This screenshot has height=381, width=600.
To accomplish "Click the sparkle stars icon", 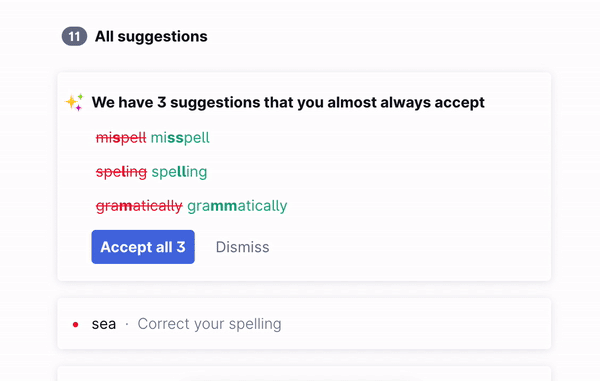I will [x=74, y=102].
